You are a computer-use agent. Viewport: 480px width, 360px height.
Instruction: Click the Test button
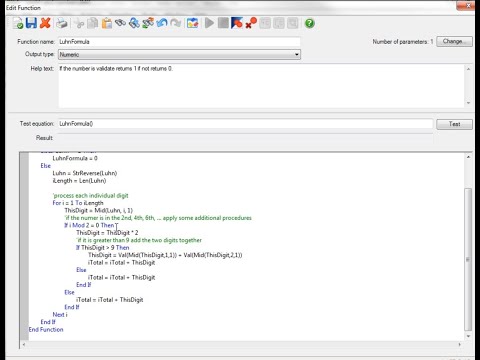point(454,124)
